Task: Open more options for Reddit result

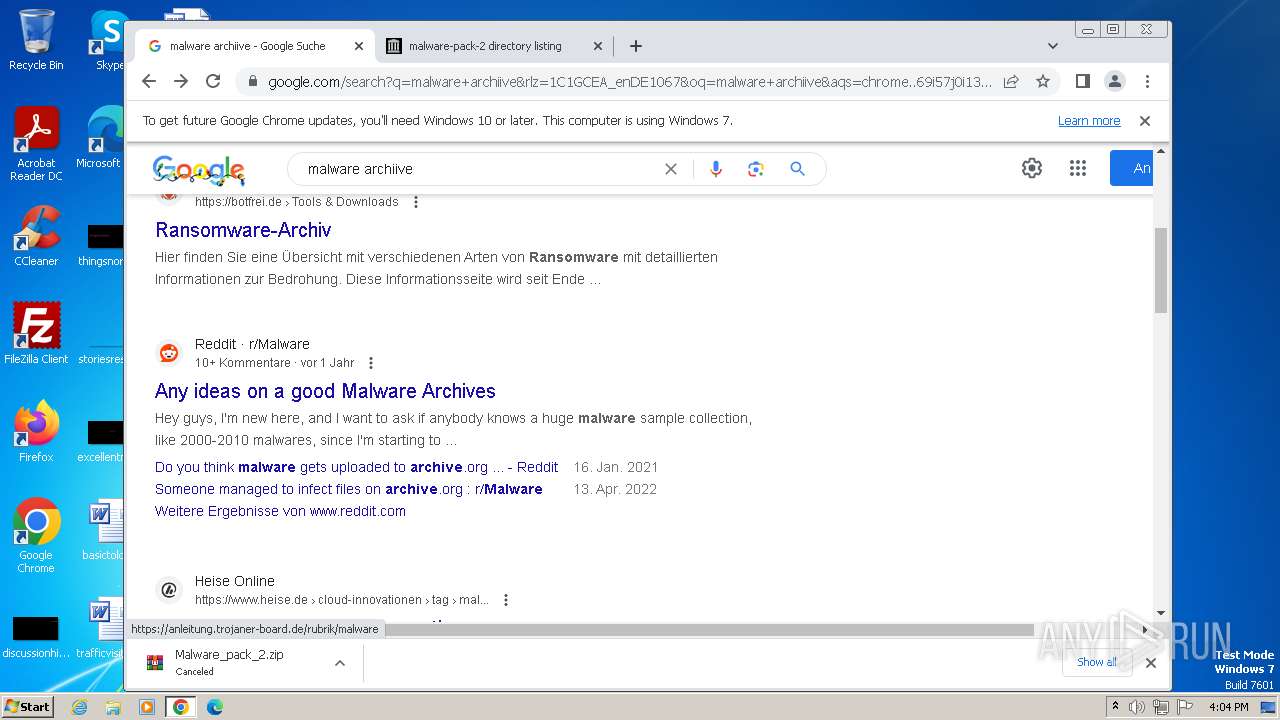Action: tap(371, 363)
